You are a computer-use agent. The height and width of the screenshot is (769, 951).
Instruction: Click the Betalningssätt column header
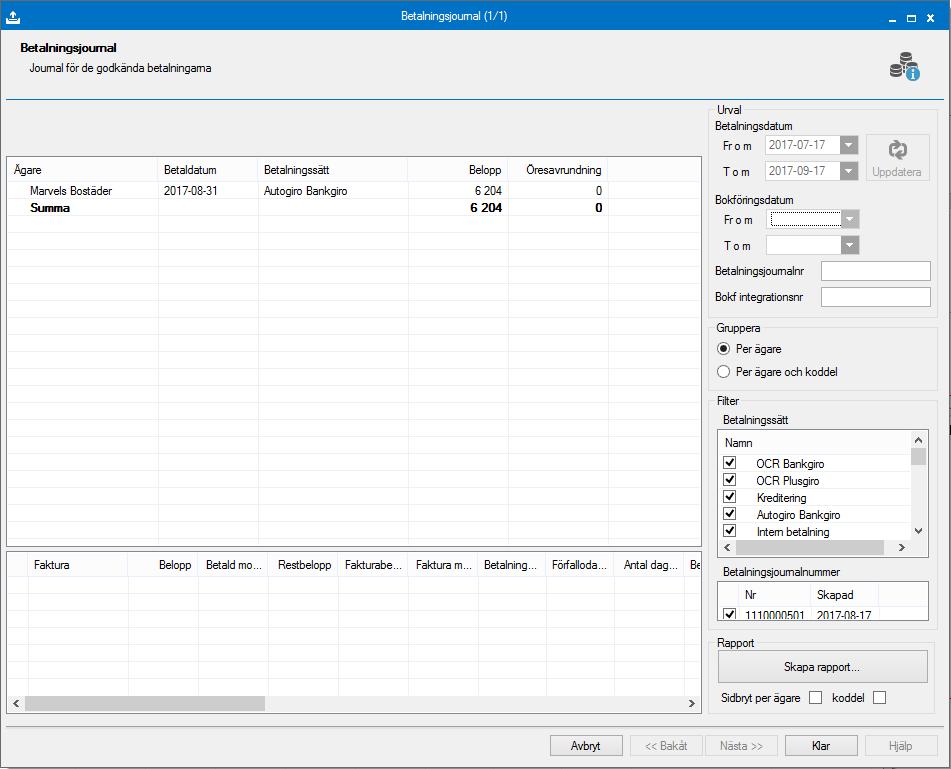333,170
